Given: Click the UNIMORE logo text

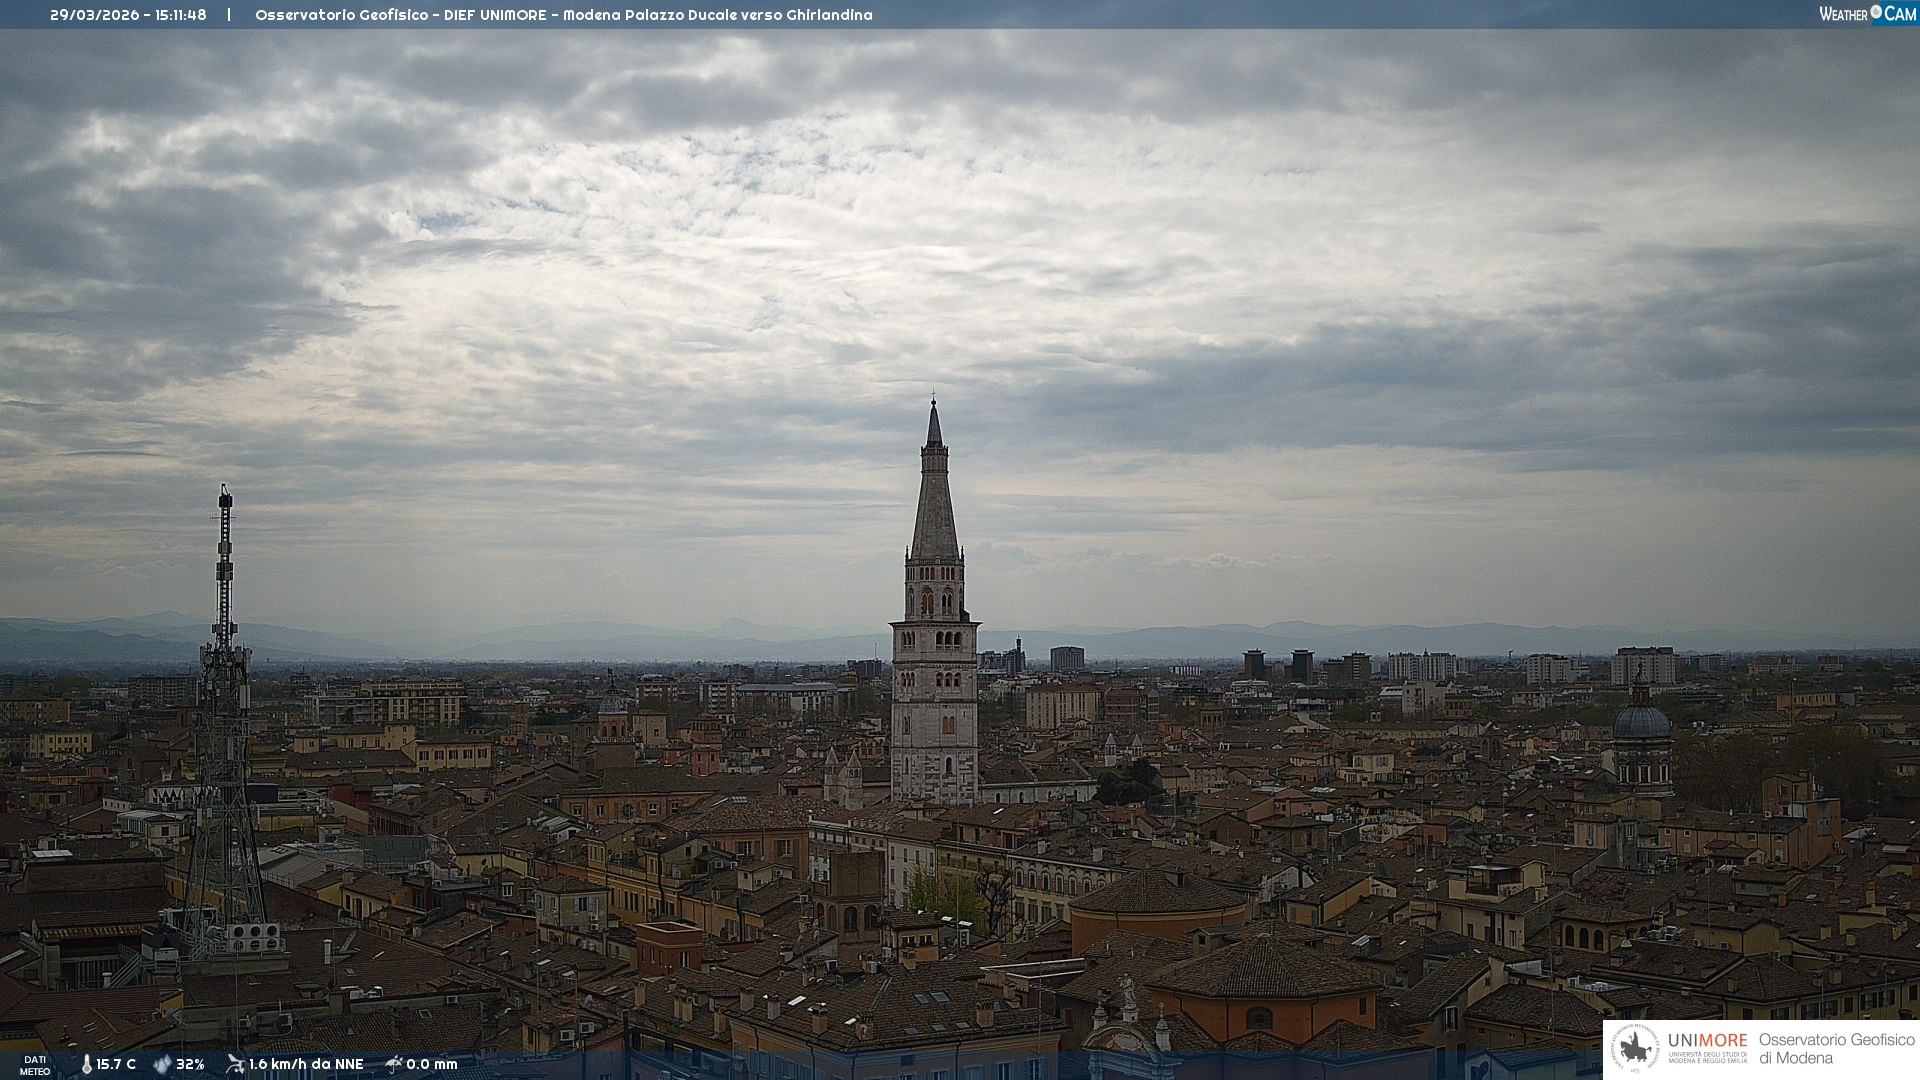Looking at the screenshot, I should tap(1707, 1041).
